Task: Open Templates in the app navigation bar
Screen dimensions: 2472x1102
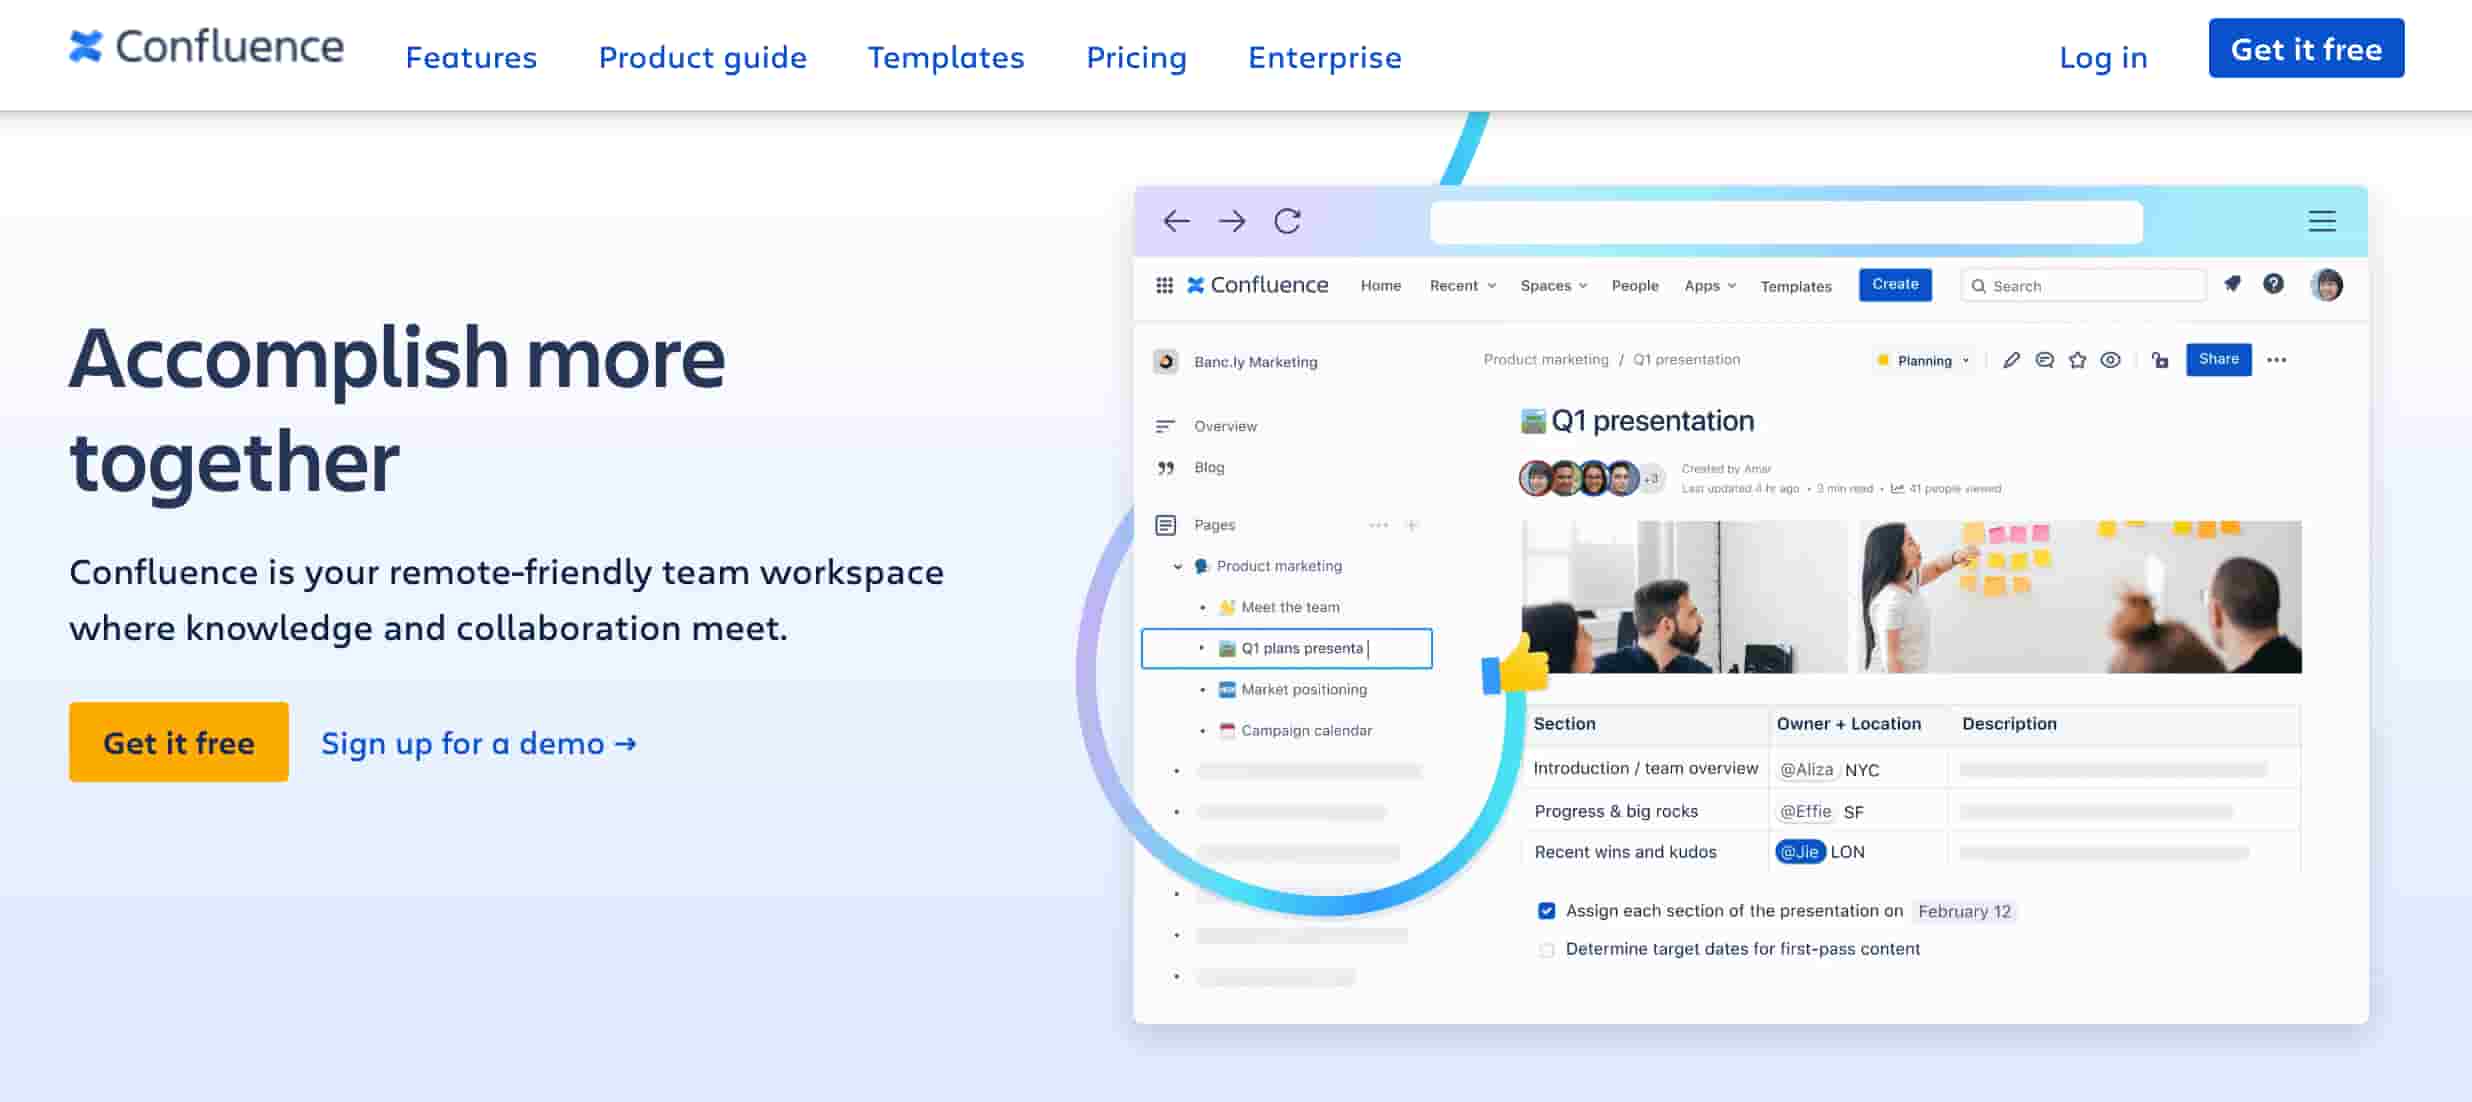Action: 1796,286
